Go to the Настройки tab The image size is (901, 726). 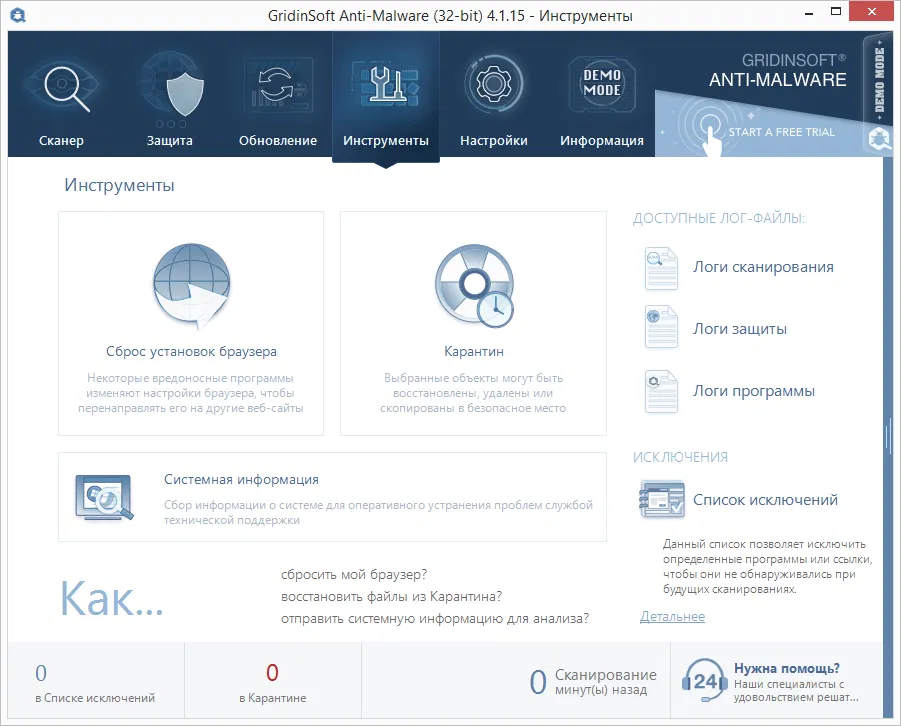[x=494, y=141]
